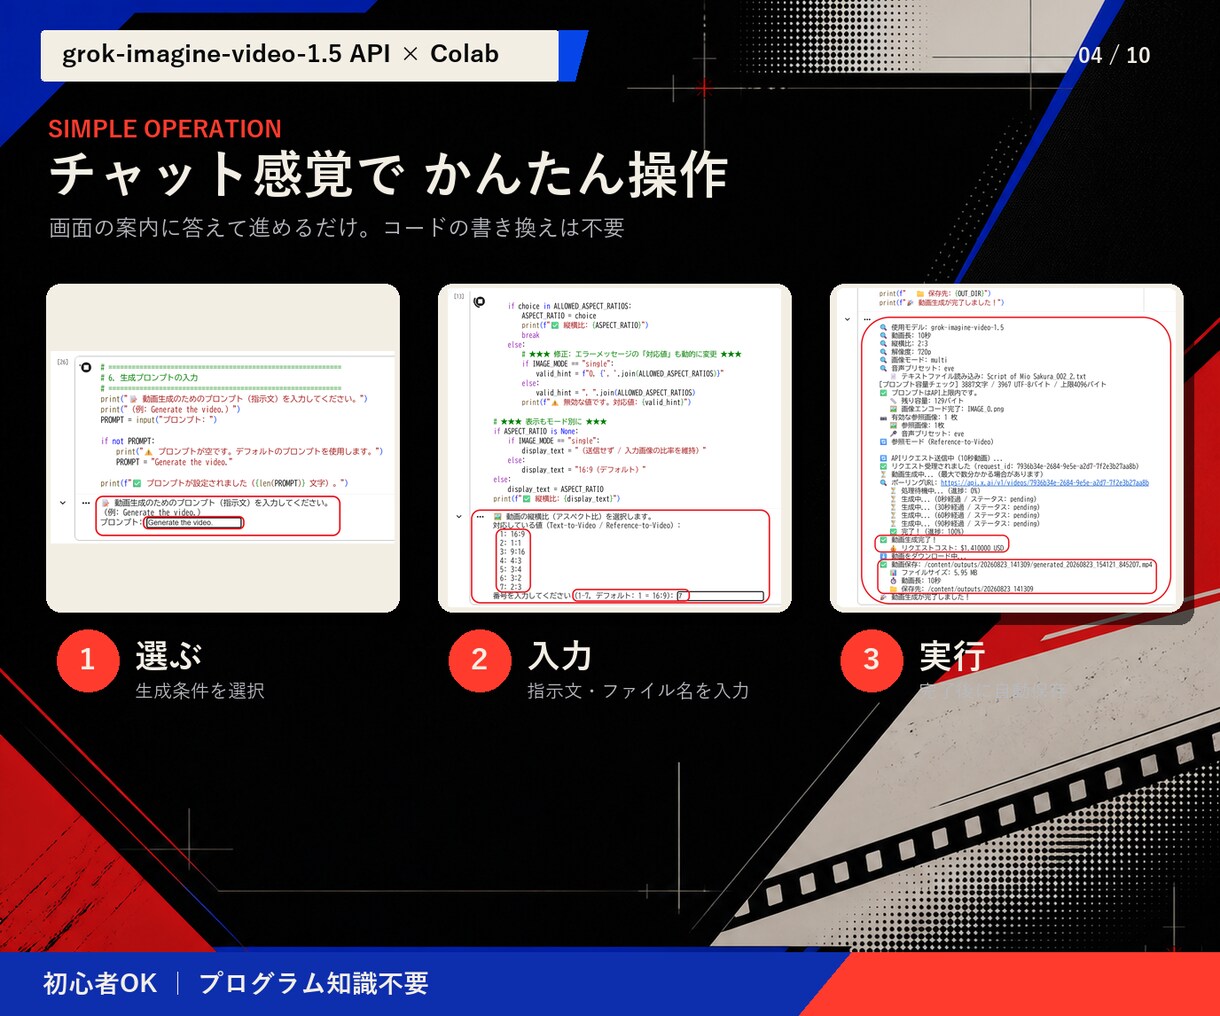Click the code line 'if ASPECT_RATIO is None:'
The height and width of the screenshot is (1016, 1220).
click(x=536, y=431)
